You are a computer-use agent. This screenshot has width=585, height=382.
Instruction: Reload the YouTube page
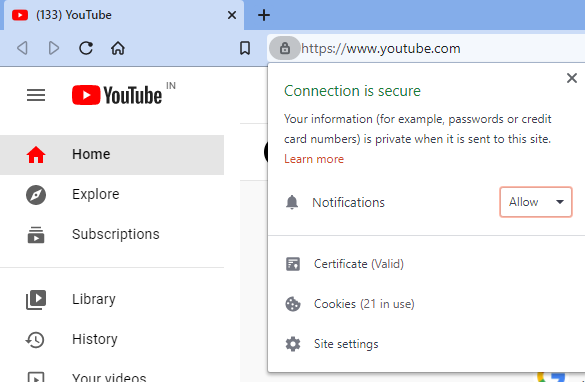(x=86, y=48)
